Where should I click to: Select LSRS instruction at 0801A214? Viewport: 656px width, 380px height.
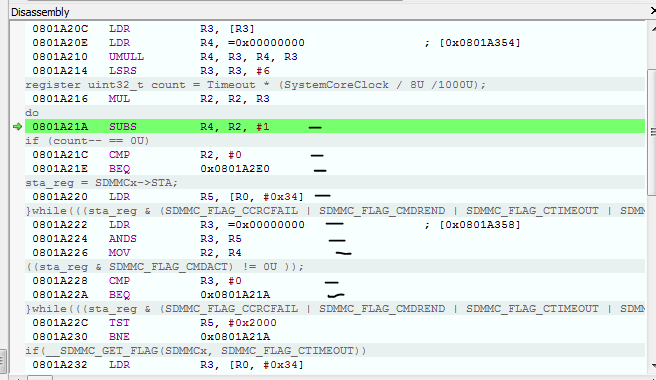(x=335, y=71)
